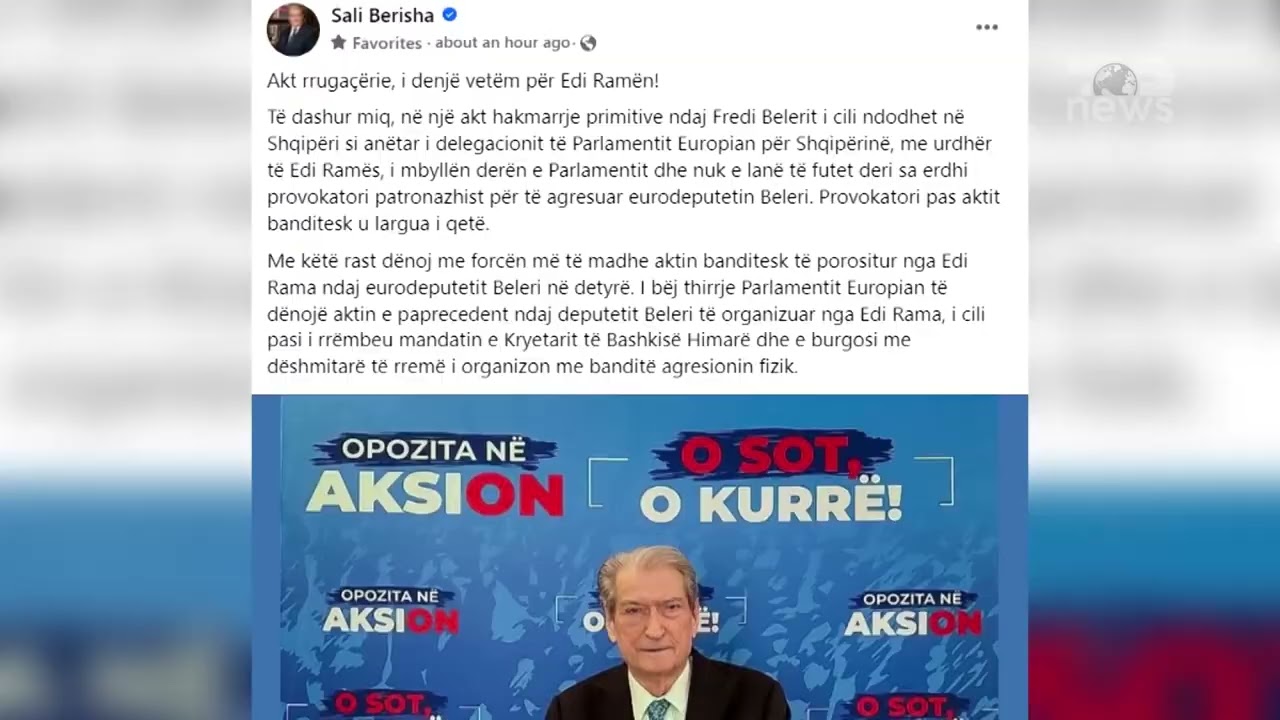This screenshot has width=1280, height=720.
Task: Click the small AKSION logo on the left
Action: click(391, 610)
